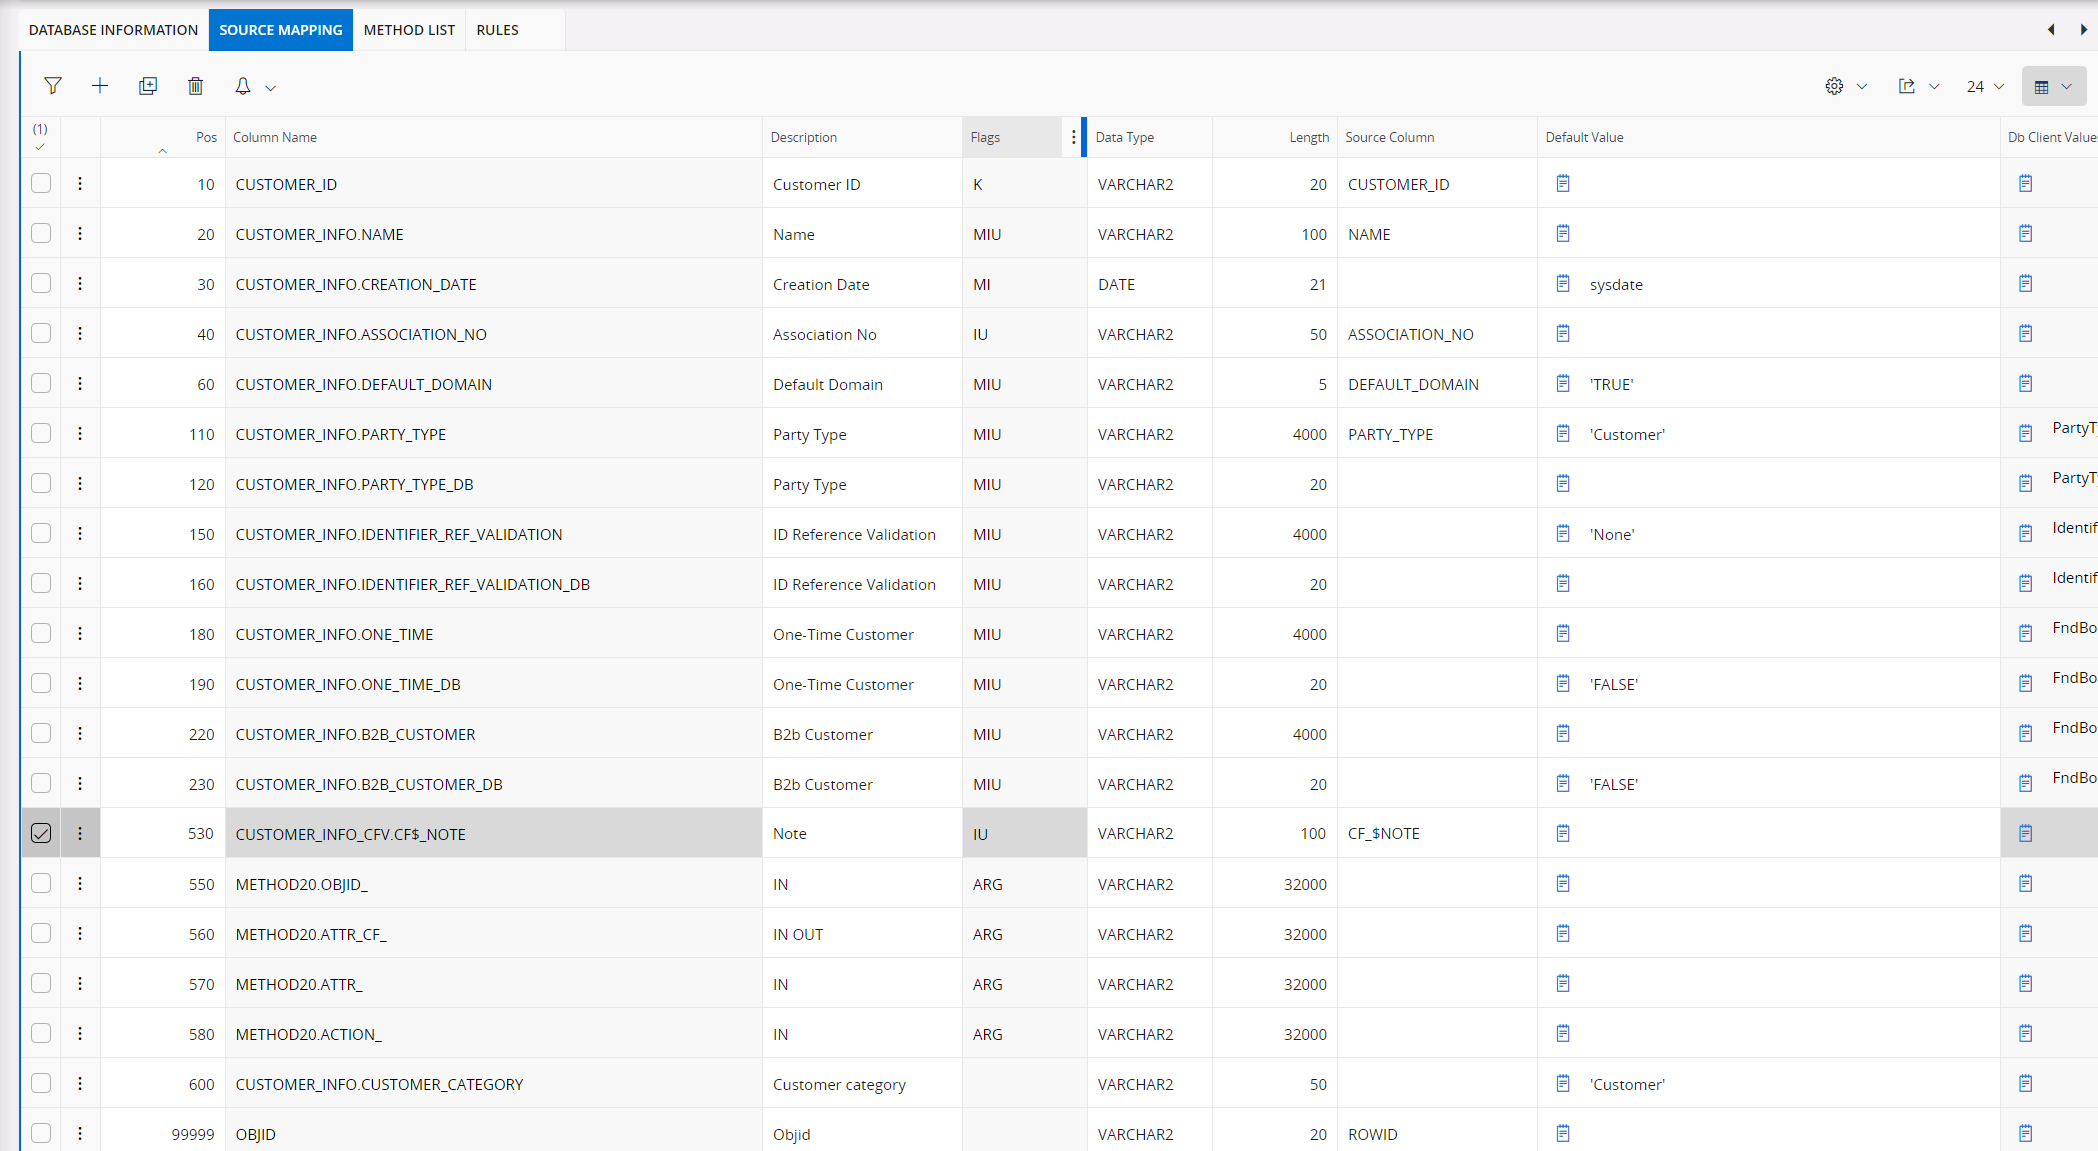This screenshot has height=1151, width=2098.
Task: Switch to the METHOD LIST tab
Action: [x=409, y=30]
